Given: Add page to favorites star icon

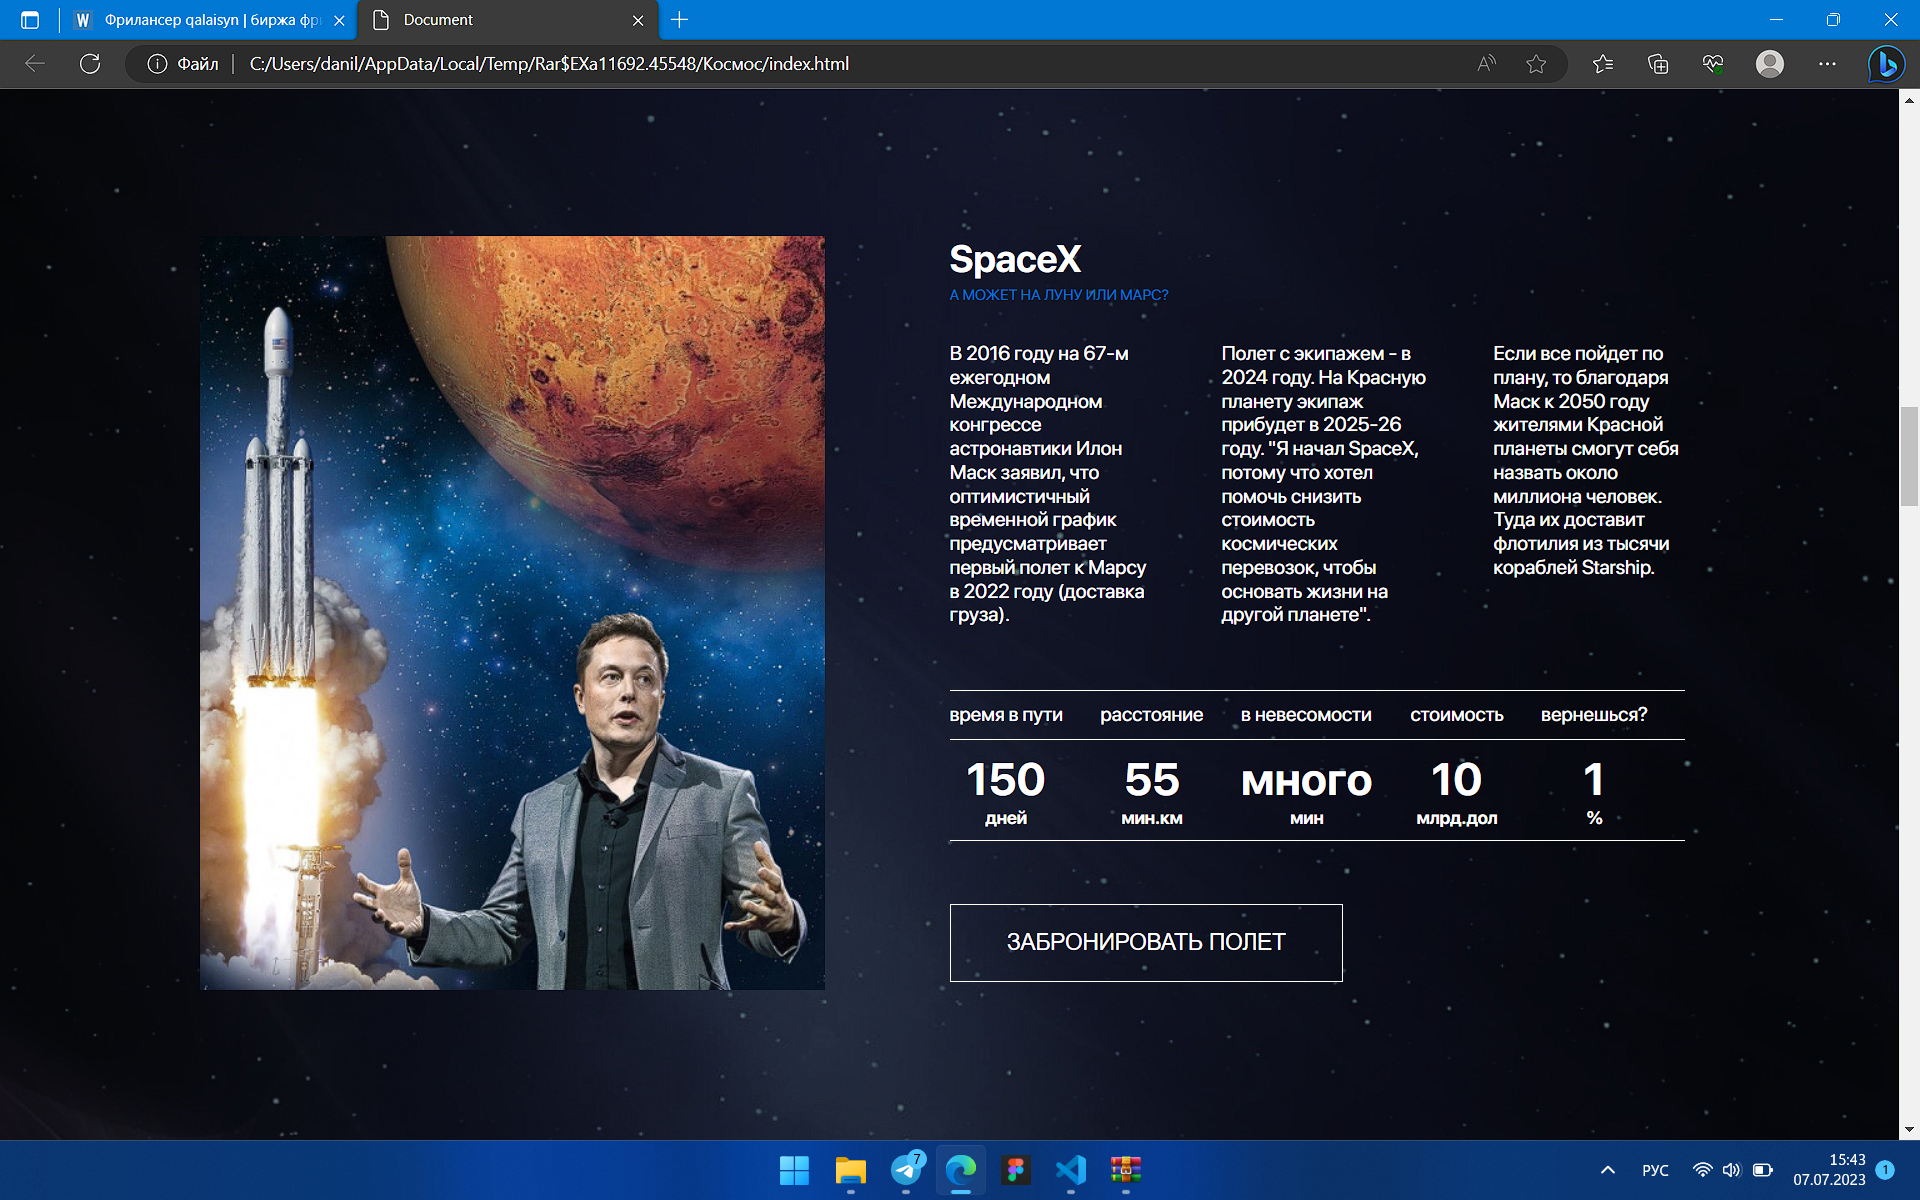Looking at the screenshot, I should 1536,64.
